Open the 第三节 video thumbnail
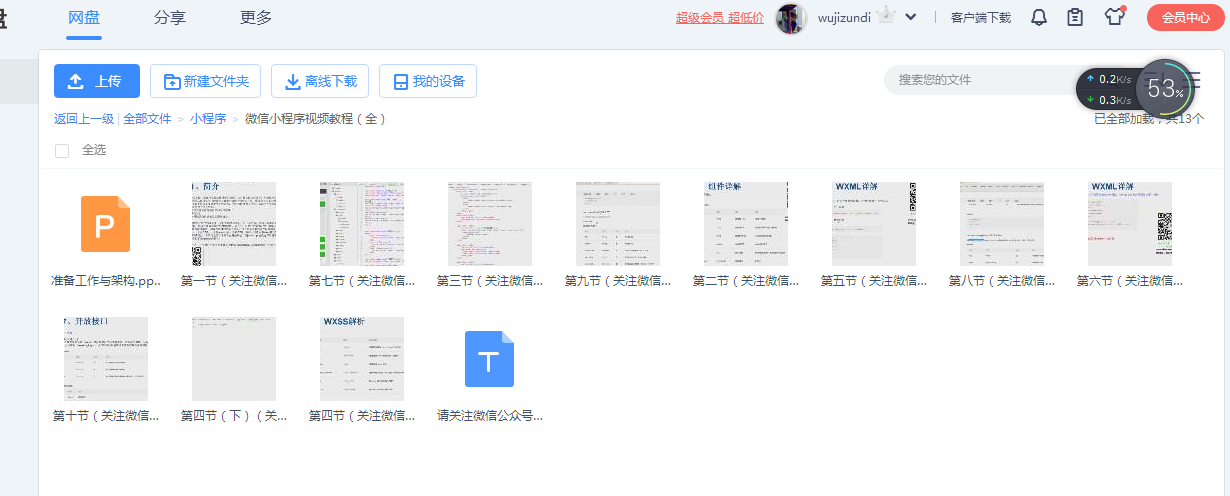 [x=490, y=224]
